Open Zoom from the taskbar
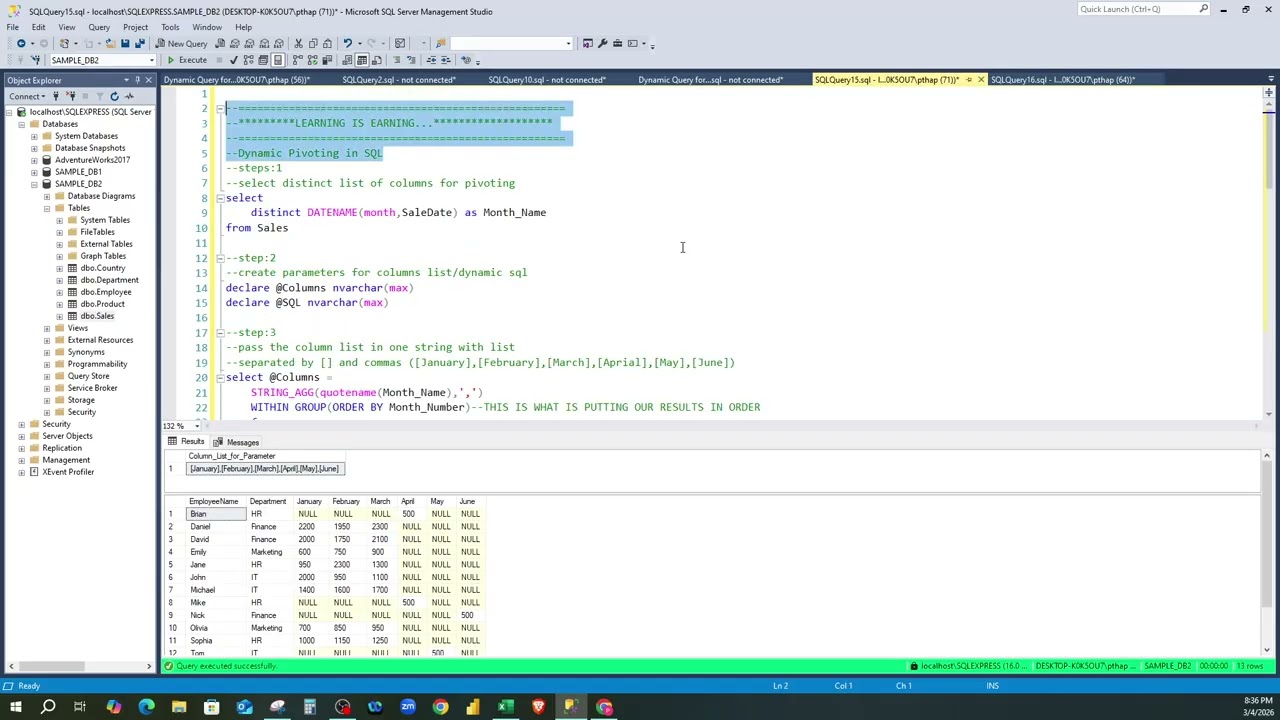 408,707
